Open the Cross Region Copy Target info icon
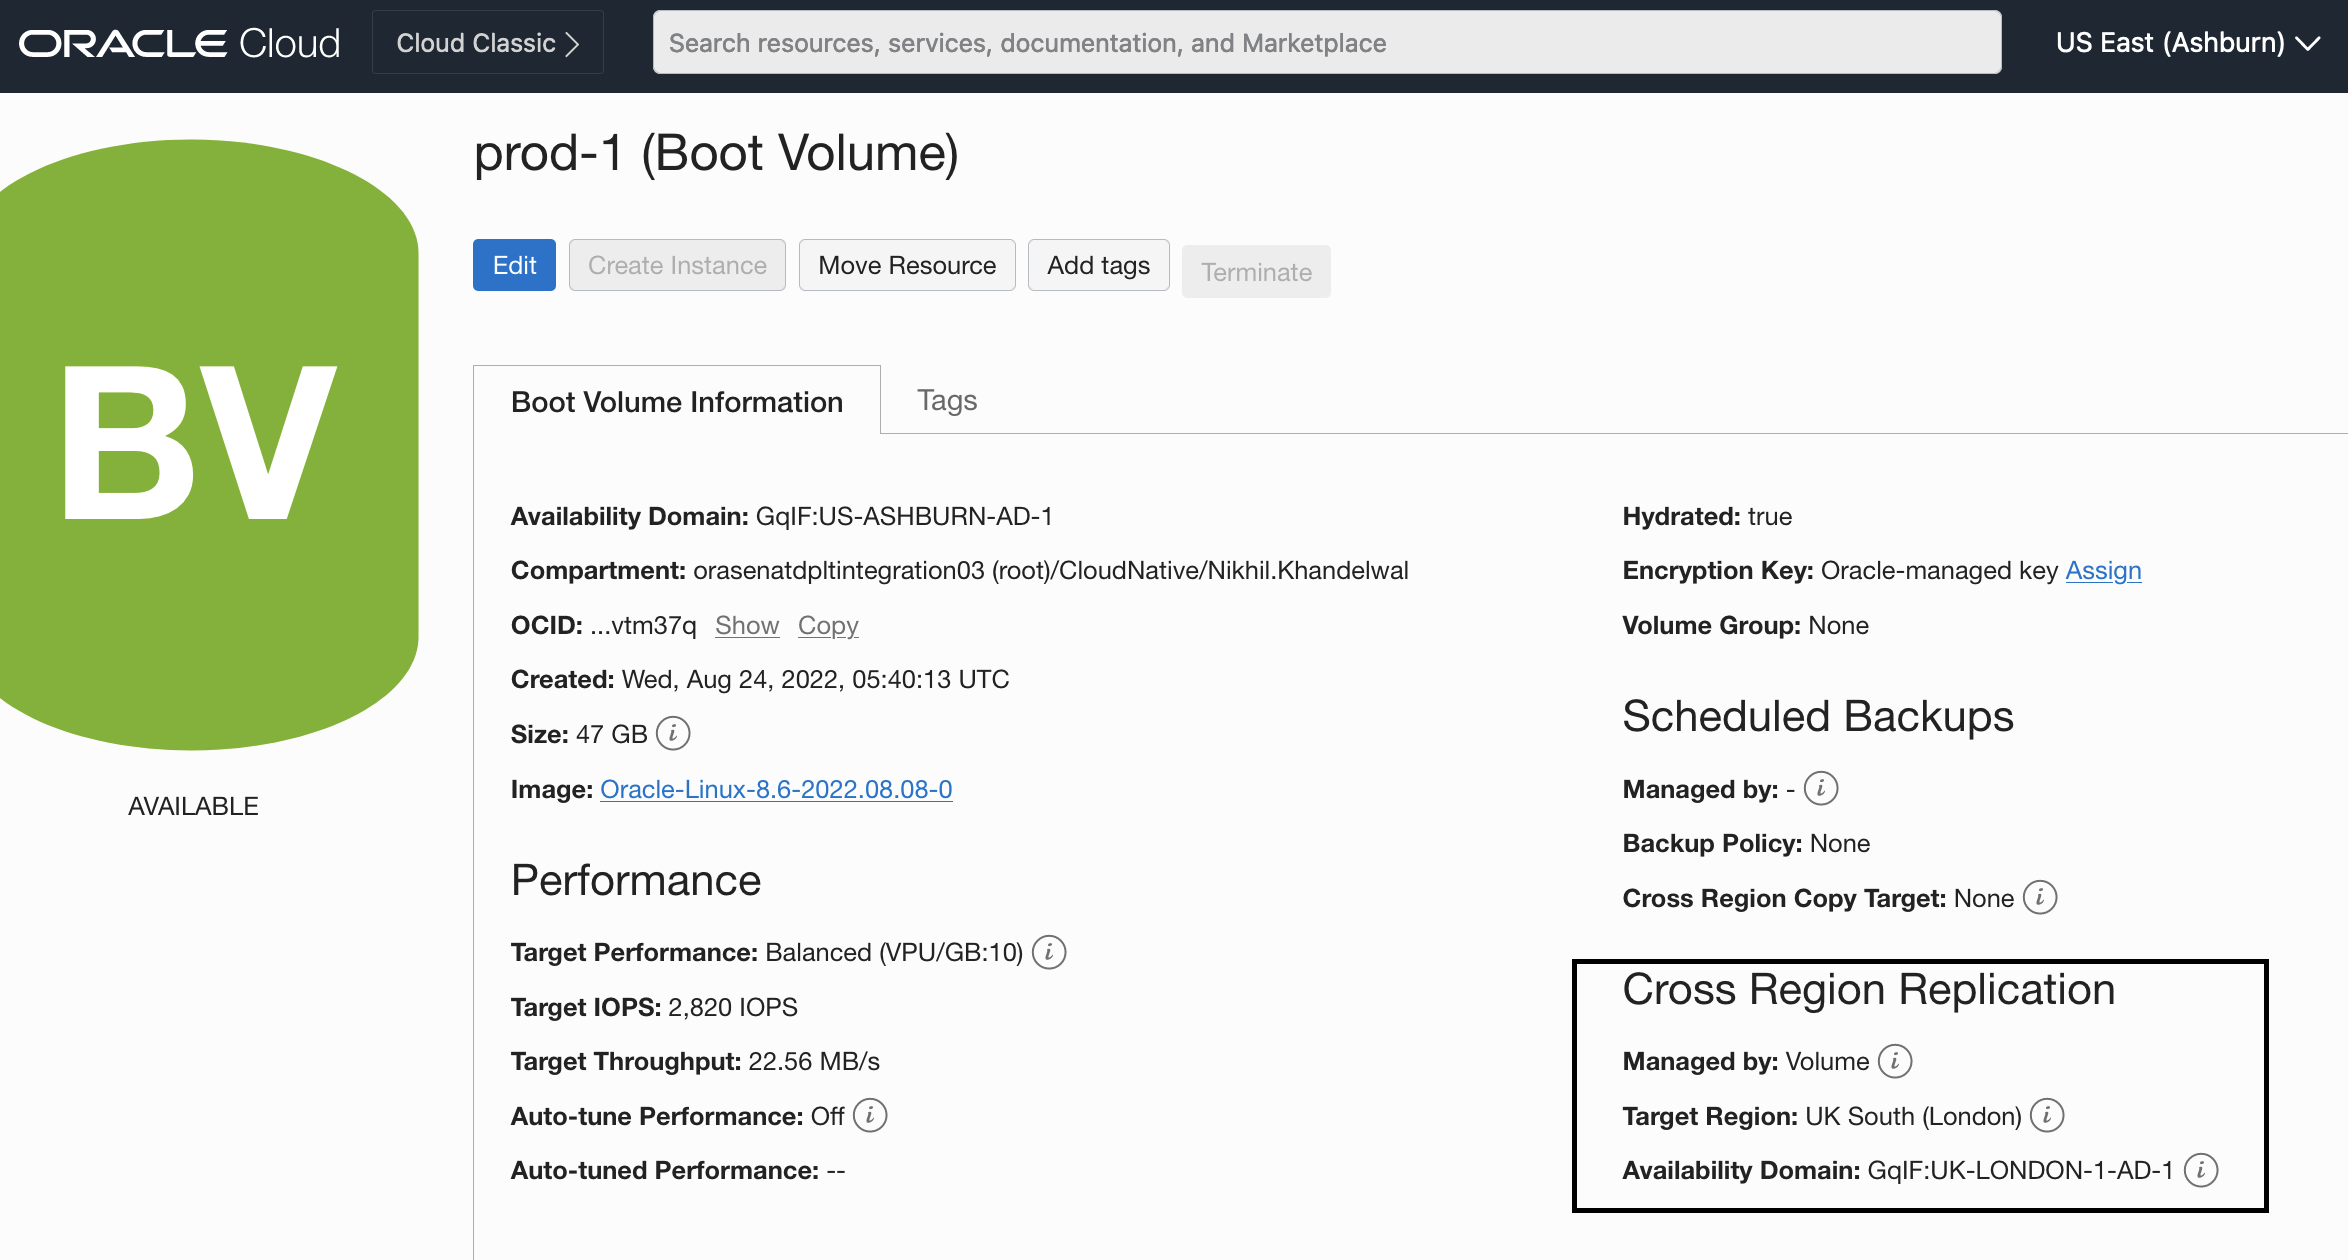Image resolution: width=2348 pixels, height=1260 pixels. click(x=2040, y=898)
